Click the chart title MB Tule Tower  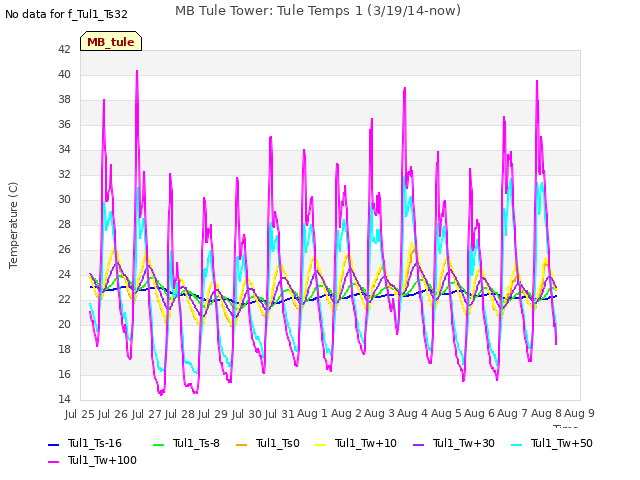tap(318, 10)
